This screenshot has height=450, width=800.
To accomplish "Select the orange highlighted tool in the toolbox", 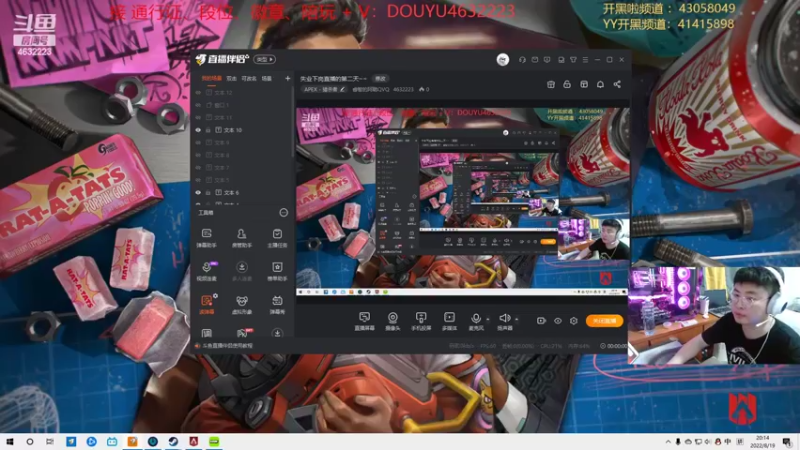I will tap(207, 304).
